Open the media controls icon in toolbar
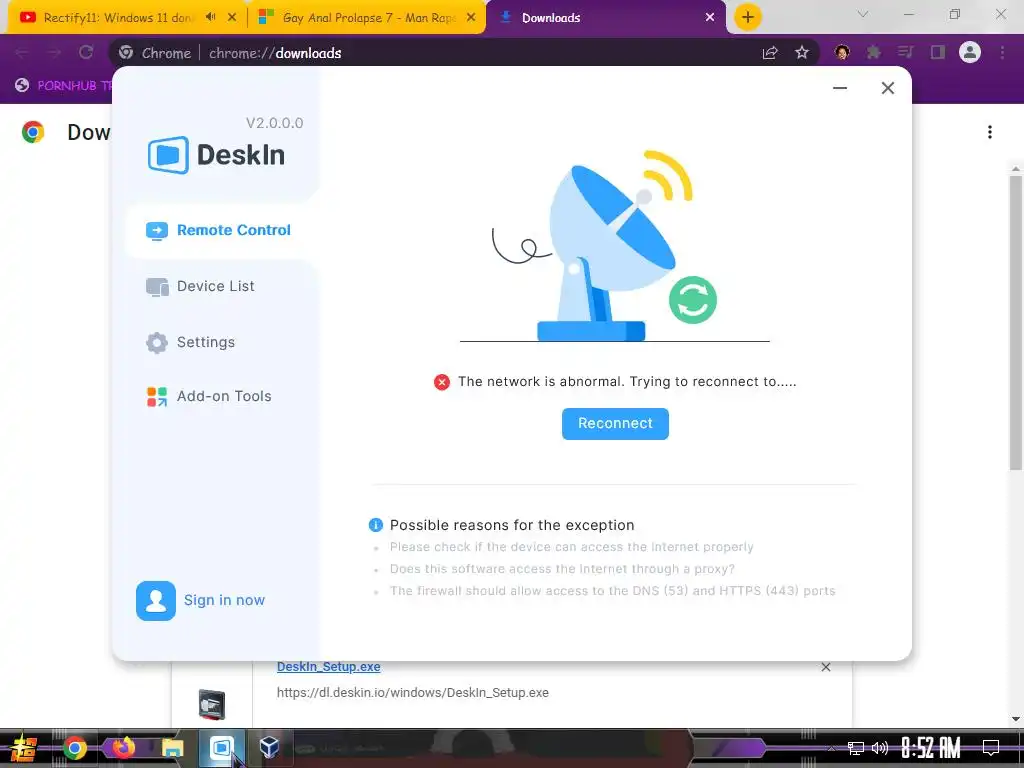The image size is (1024, 768). [x=905, y=52]
